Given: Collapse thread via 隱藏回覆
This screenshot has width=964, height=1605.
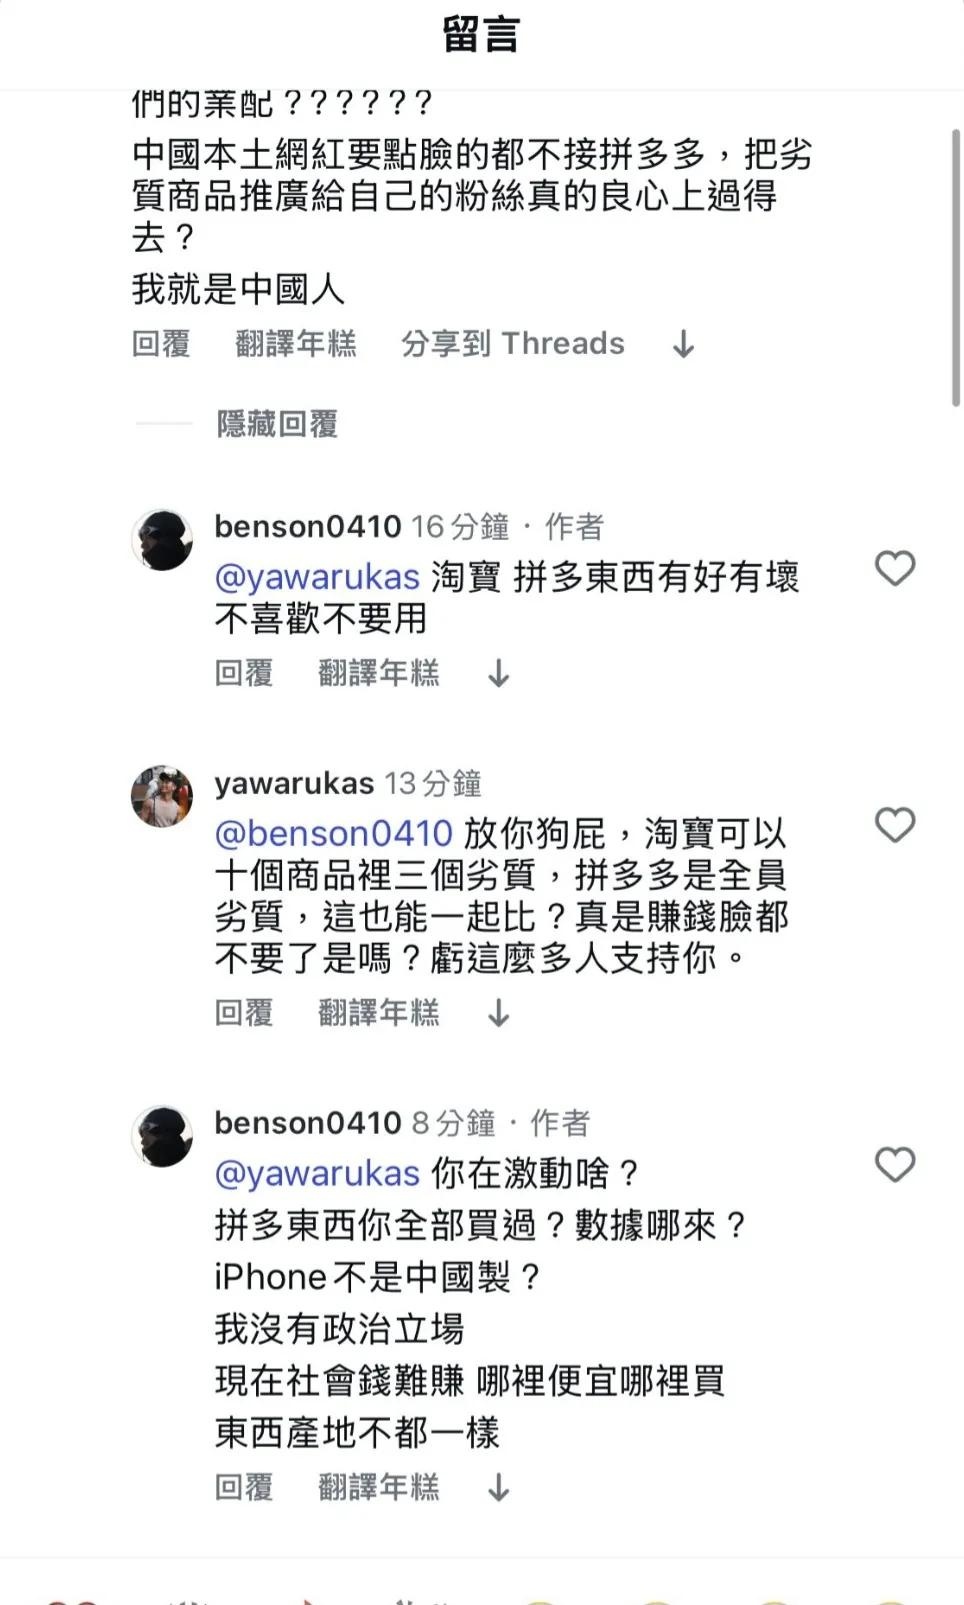Looking at the screenshot, I should [x=277, y=424].
